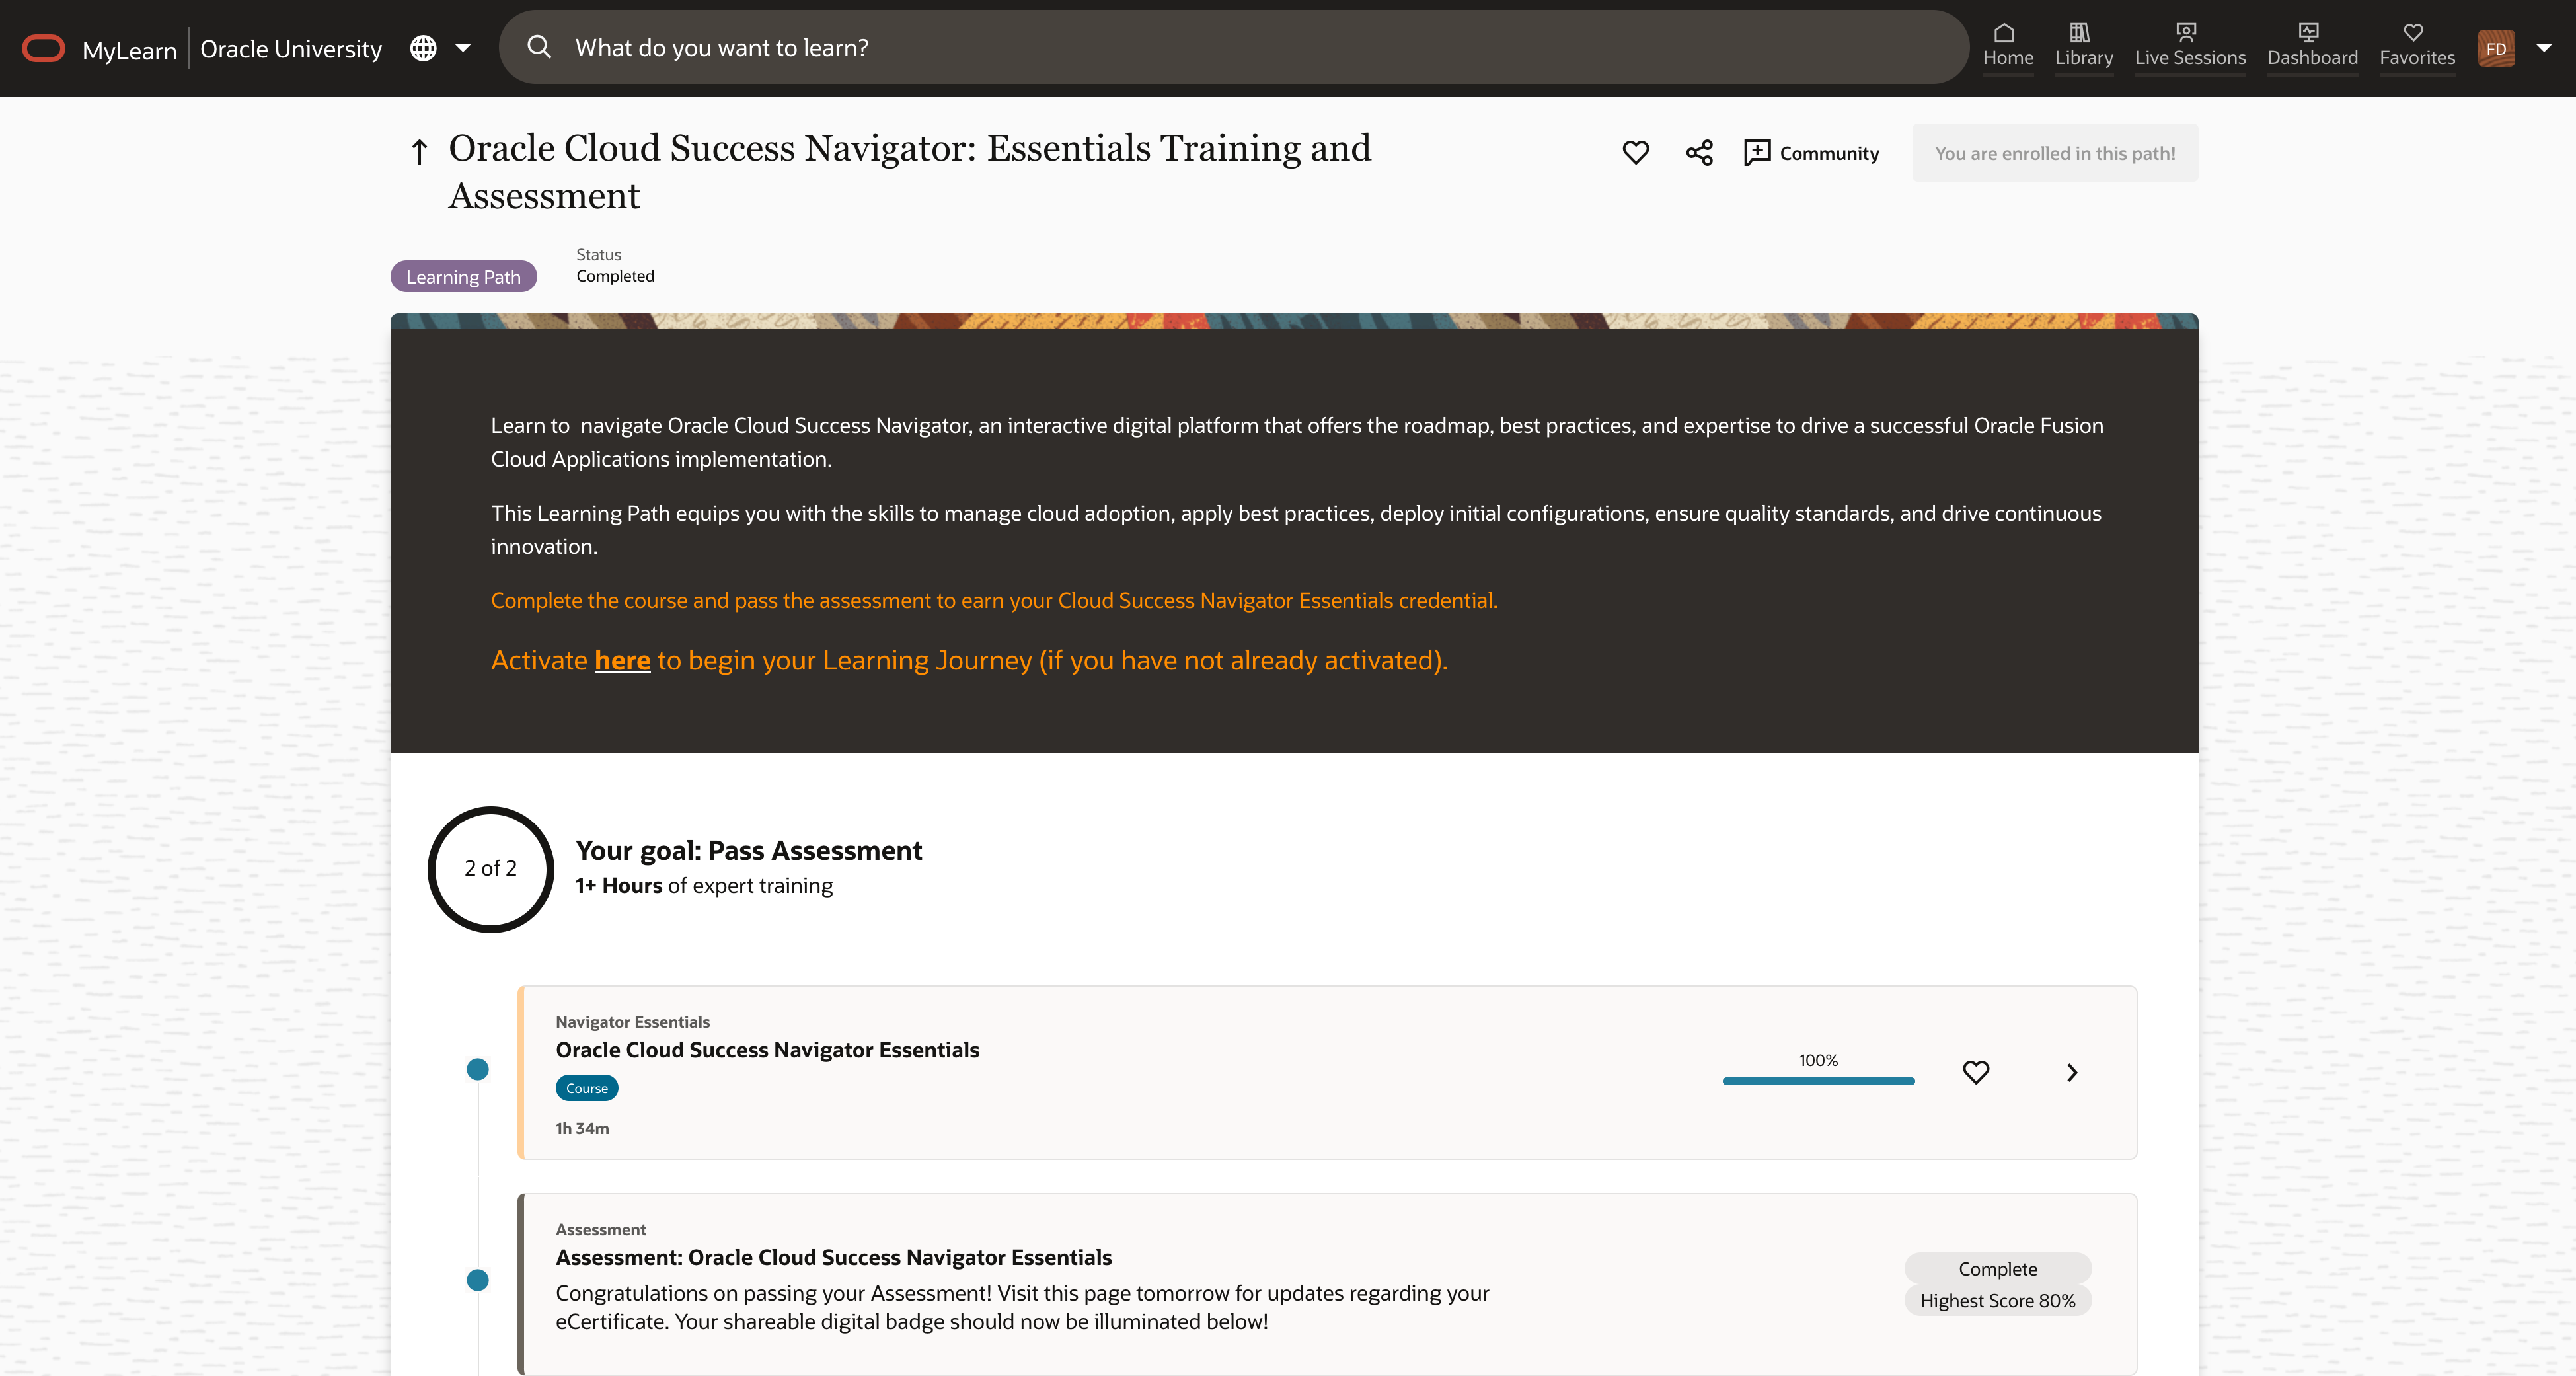Open the Library nav item
The width and height of the screenshot is (2576, 1376).
[x=2084, y=46]
